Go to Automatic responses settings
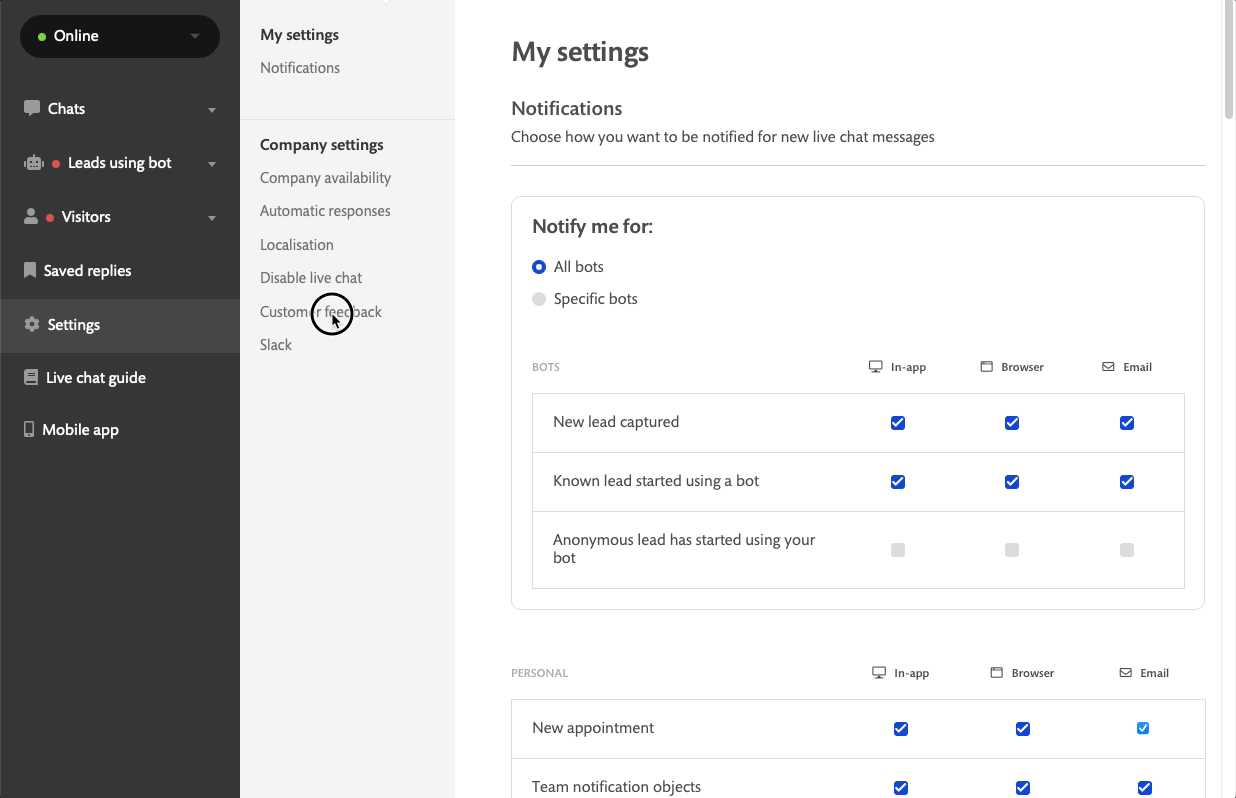This screenshot has width=1236, height=798. [x=325, y=211]
